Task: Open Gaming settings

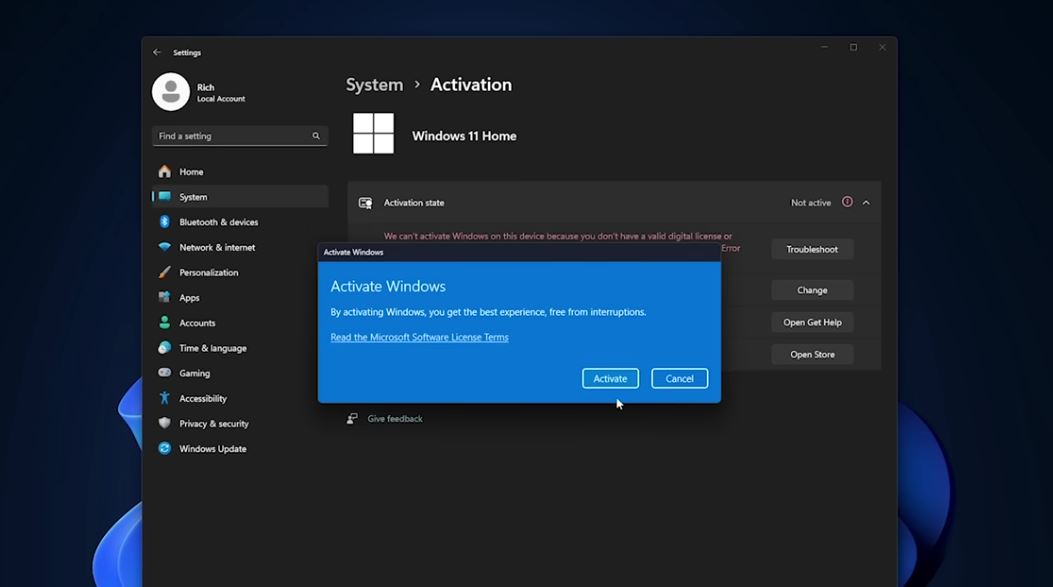Action: 192,373
